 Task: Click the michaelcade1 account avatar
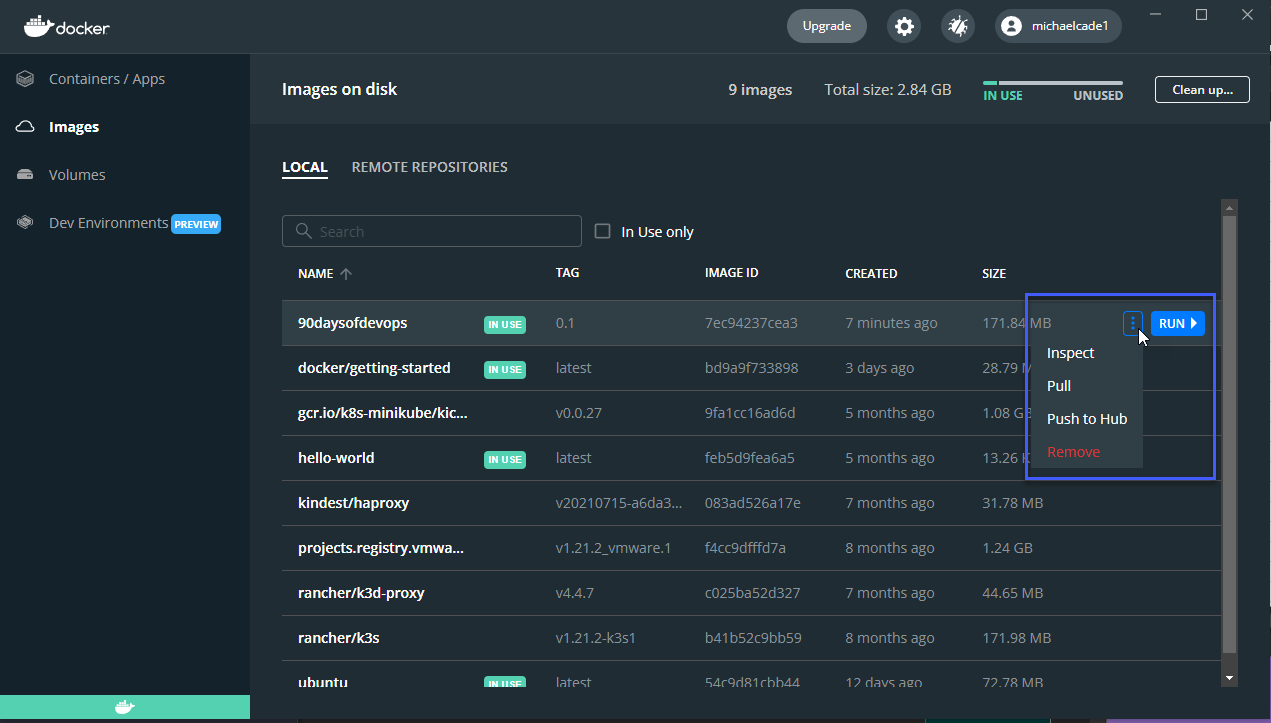(1011, 26)
